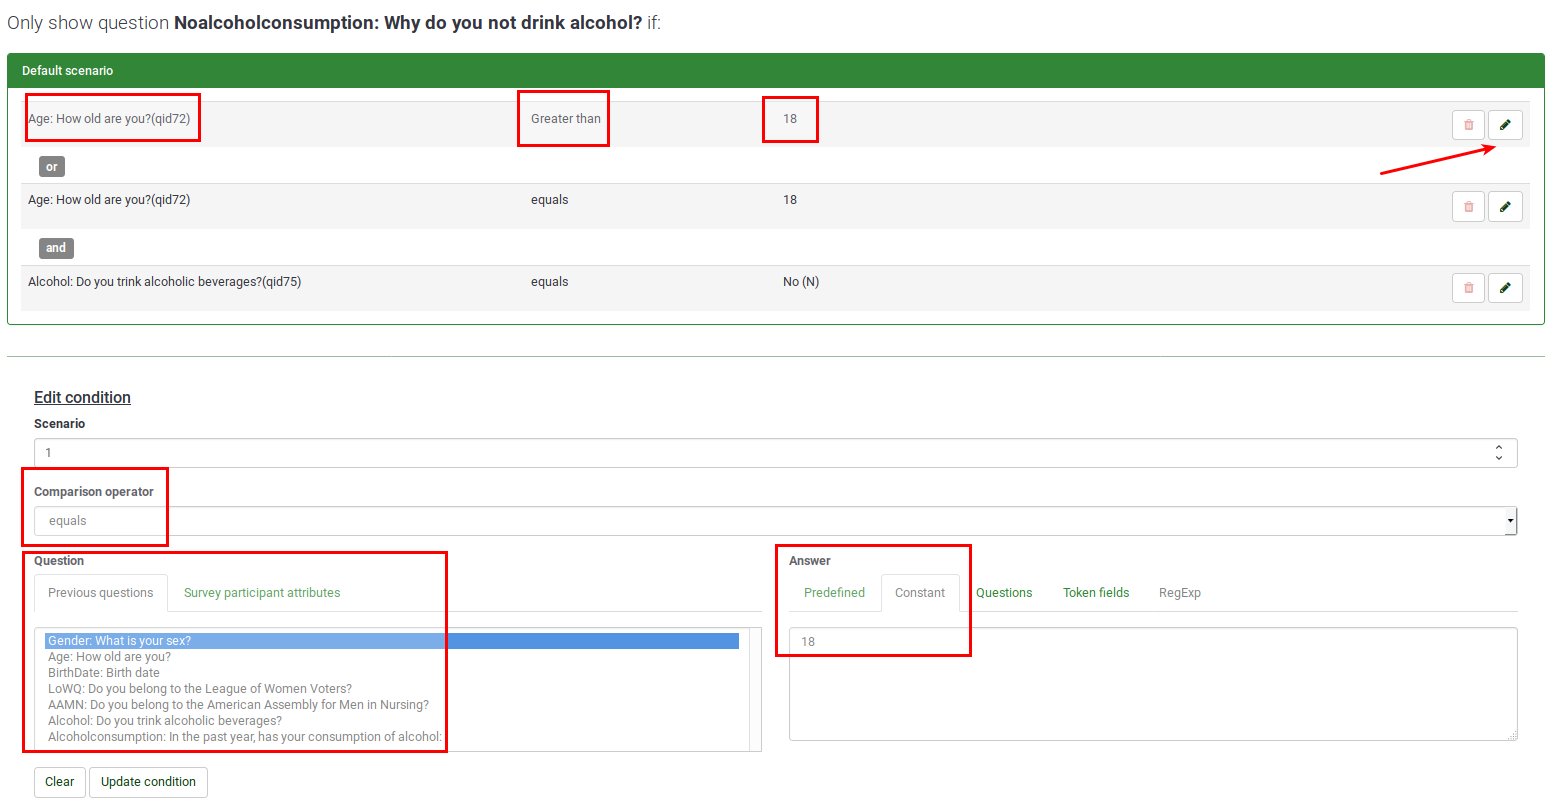Click value 18 in the Greater than row
Screen dimensions: 1550x802
coord(790,119)
